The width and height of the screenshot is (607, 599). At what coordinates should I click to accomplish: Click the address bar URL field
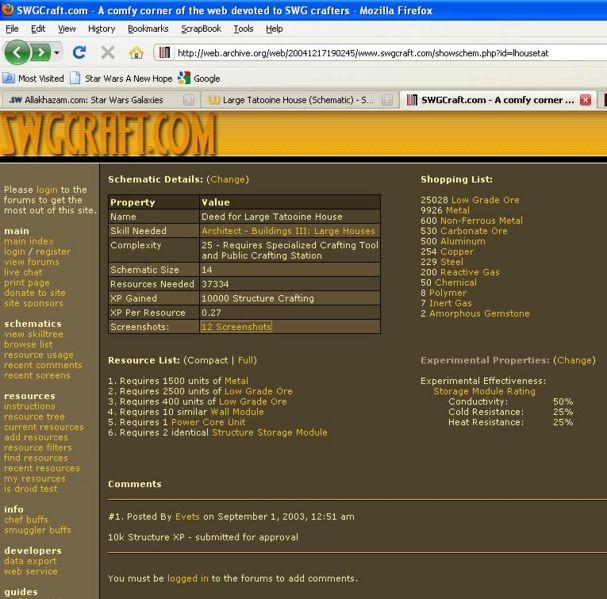380,52
